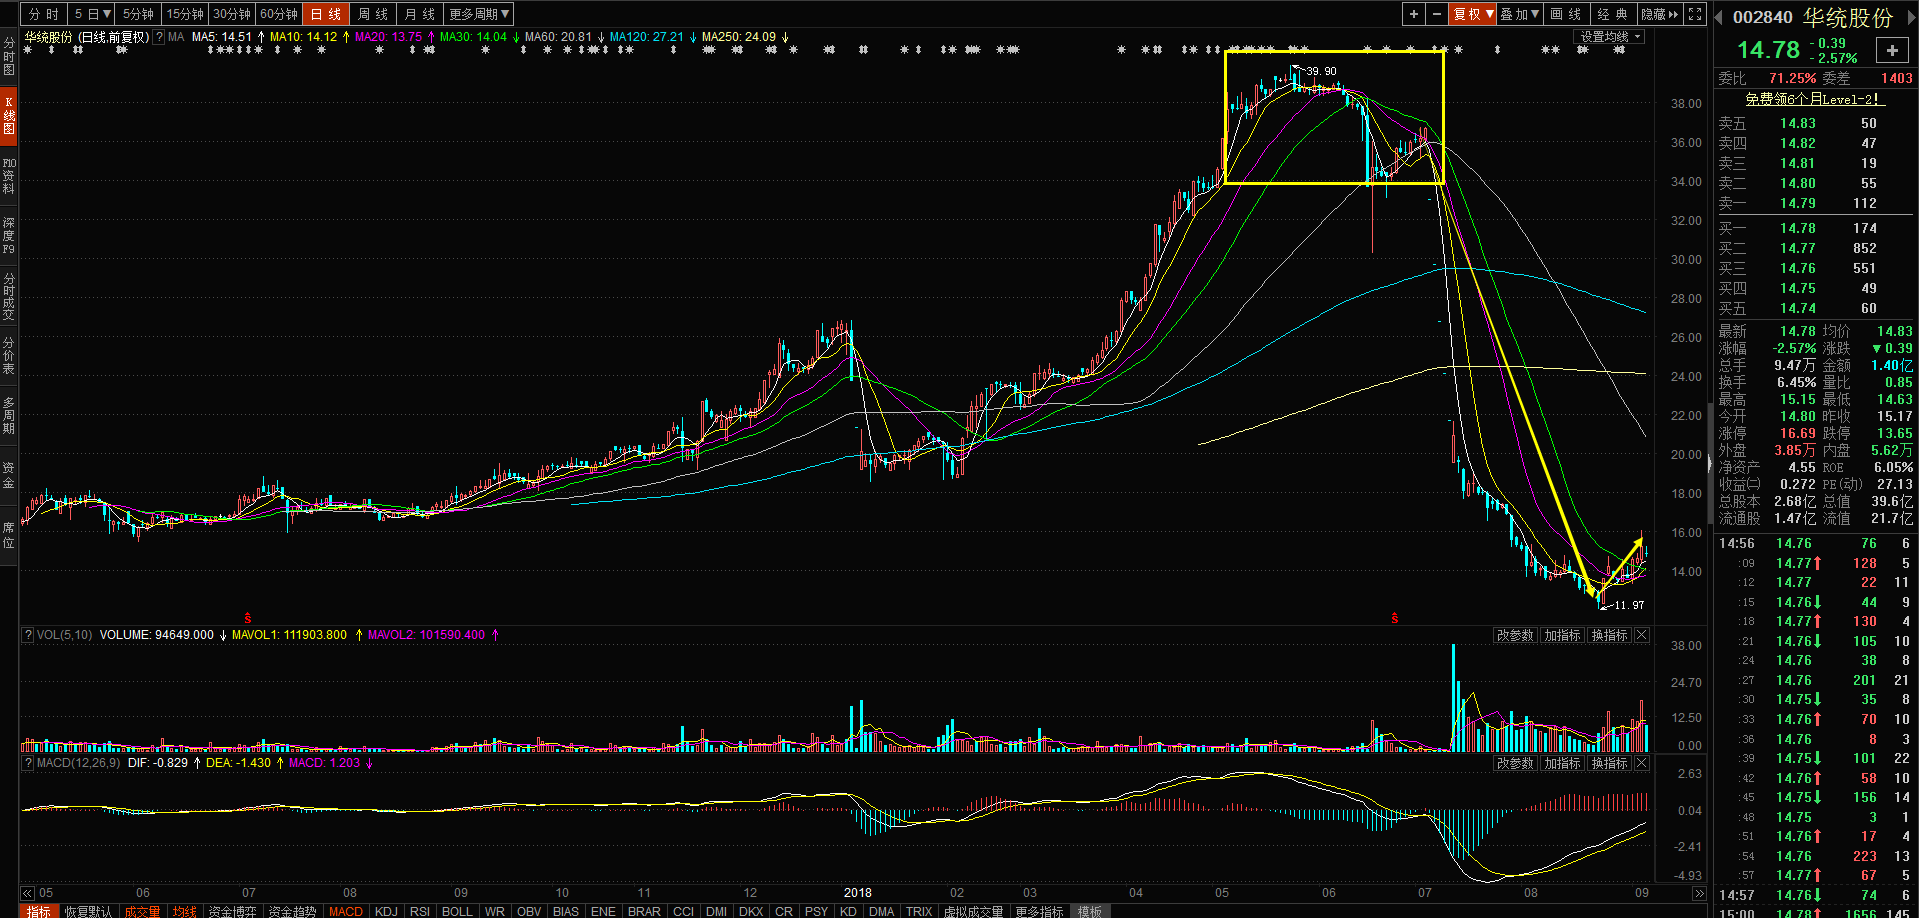Open help for MACD(12,26,9) indicator
This screenshot has width=1919, height=918.
tap(28, 763)
